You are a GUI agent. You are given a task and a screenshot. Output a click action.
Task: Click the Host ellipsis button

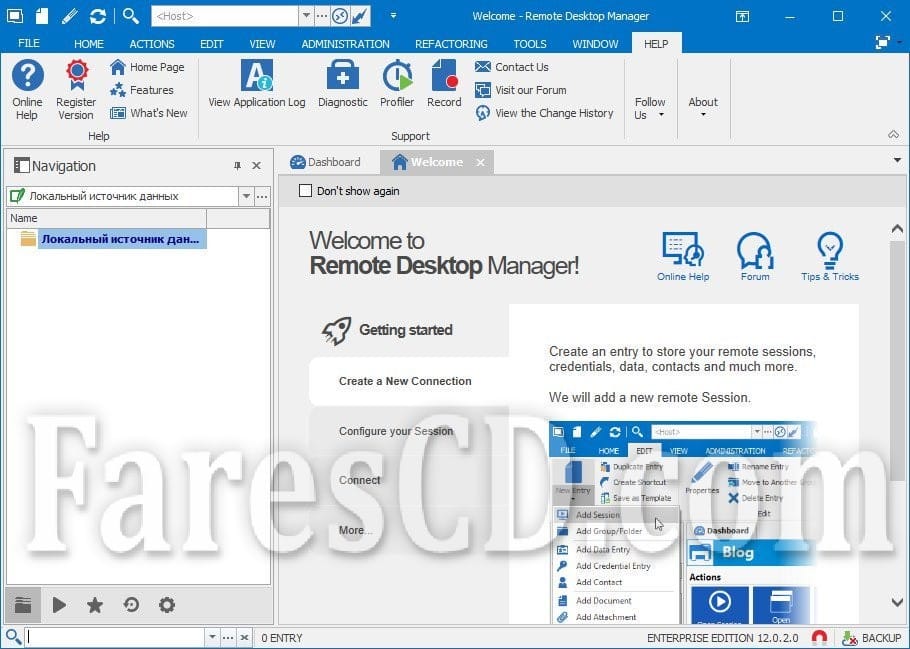[x=322, y=16]
